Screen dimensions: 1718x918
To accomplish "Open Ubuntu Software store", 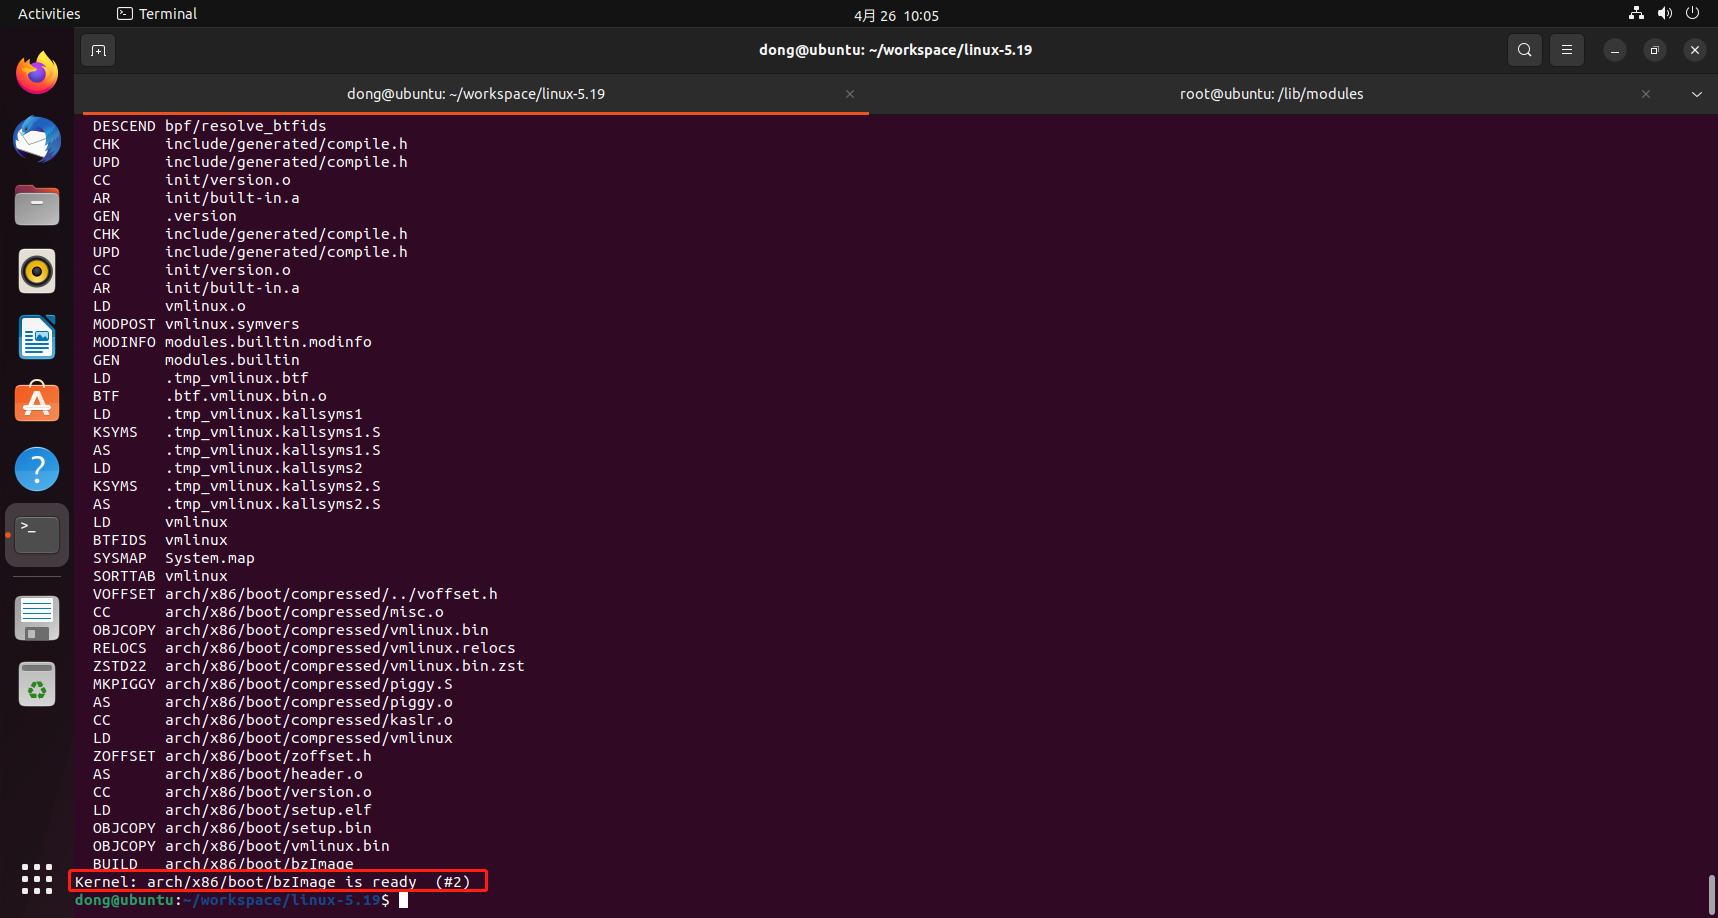I will (x=37, y=403).
